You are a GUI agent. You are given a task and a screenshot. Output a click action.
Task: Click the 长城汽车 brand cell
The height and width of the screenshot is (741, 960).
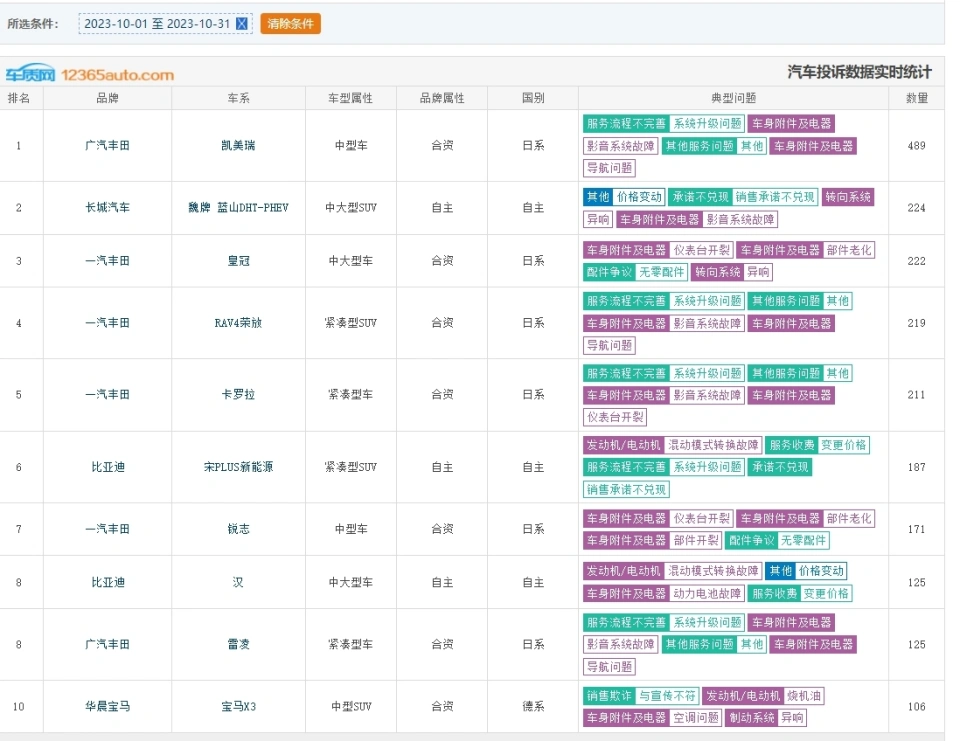[x=107, y=208]
